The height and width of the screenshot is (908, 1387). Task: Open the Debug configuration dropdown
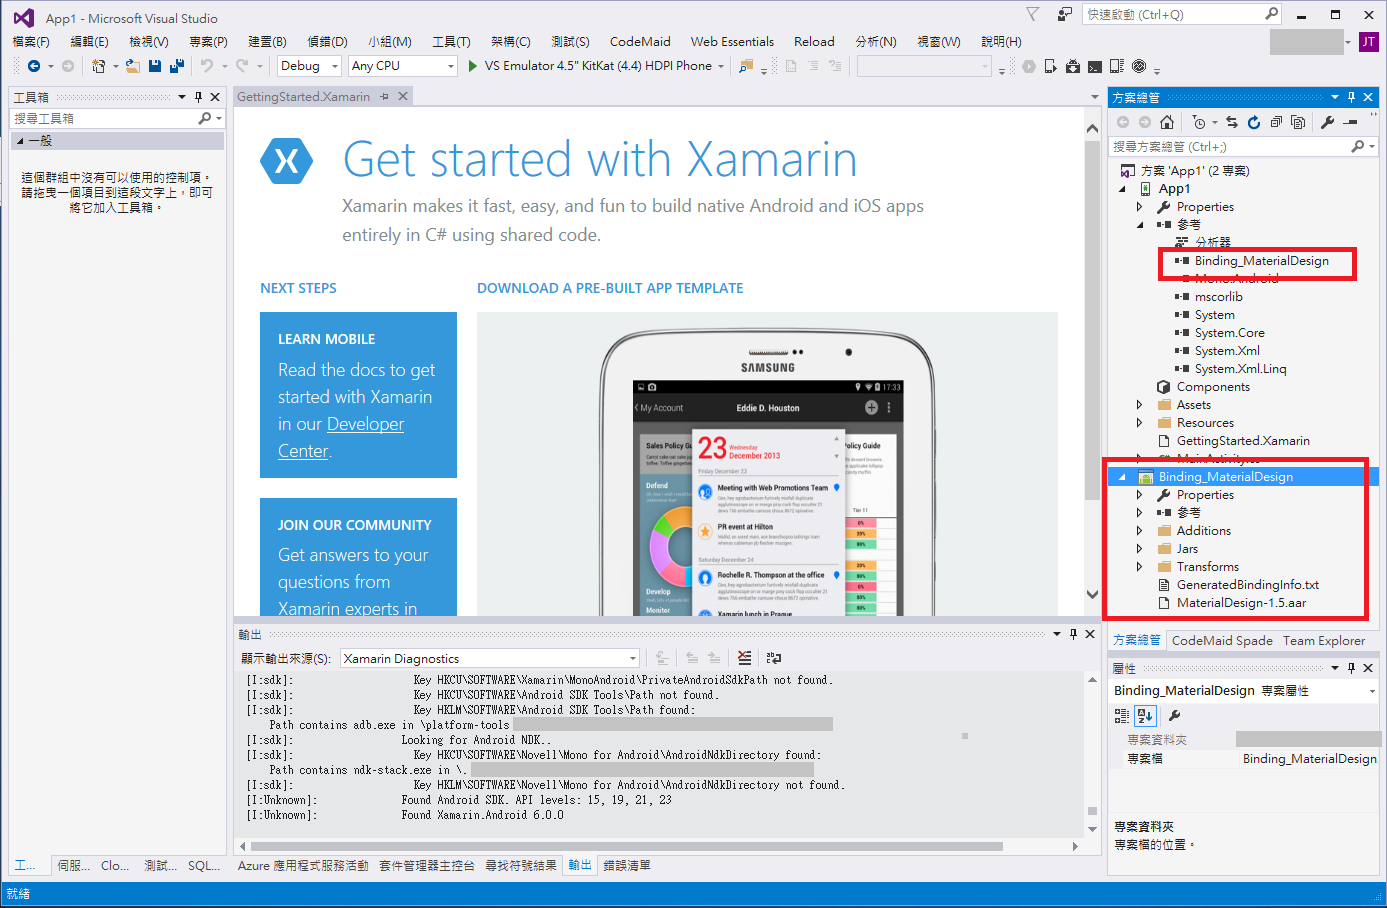pos(309,66)
